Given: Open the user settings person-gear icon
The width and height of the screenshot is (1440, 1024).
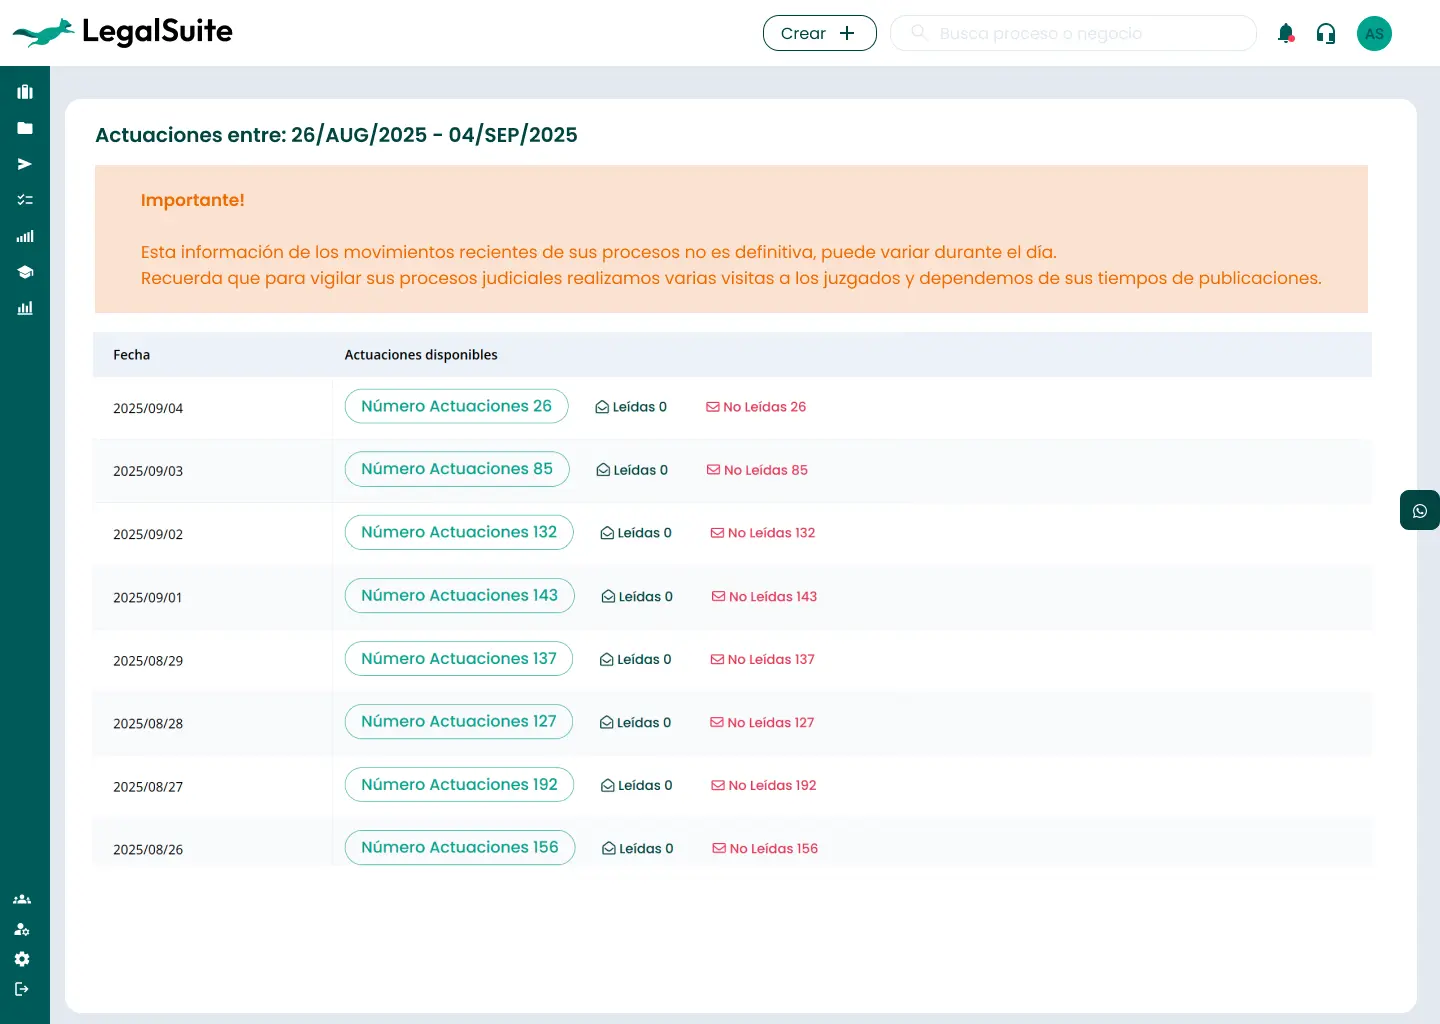Looking at the screenshot, I should 22,929.
